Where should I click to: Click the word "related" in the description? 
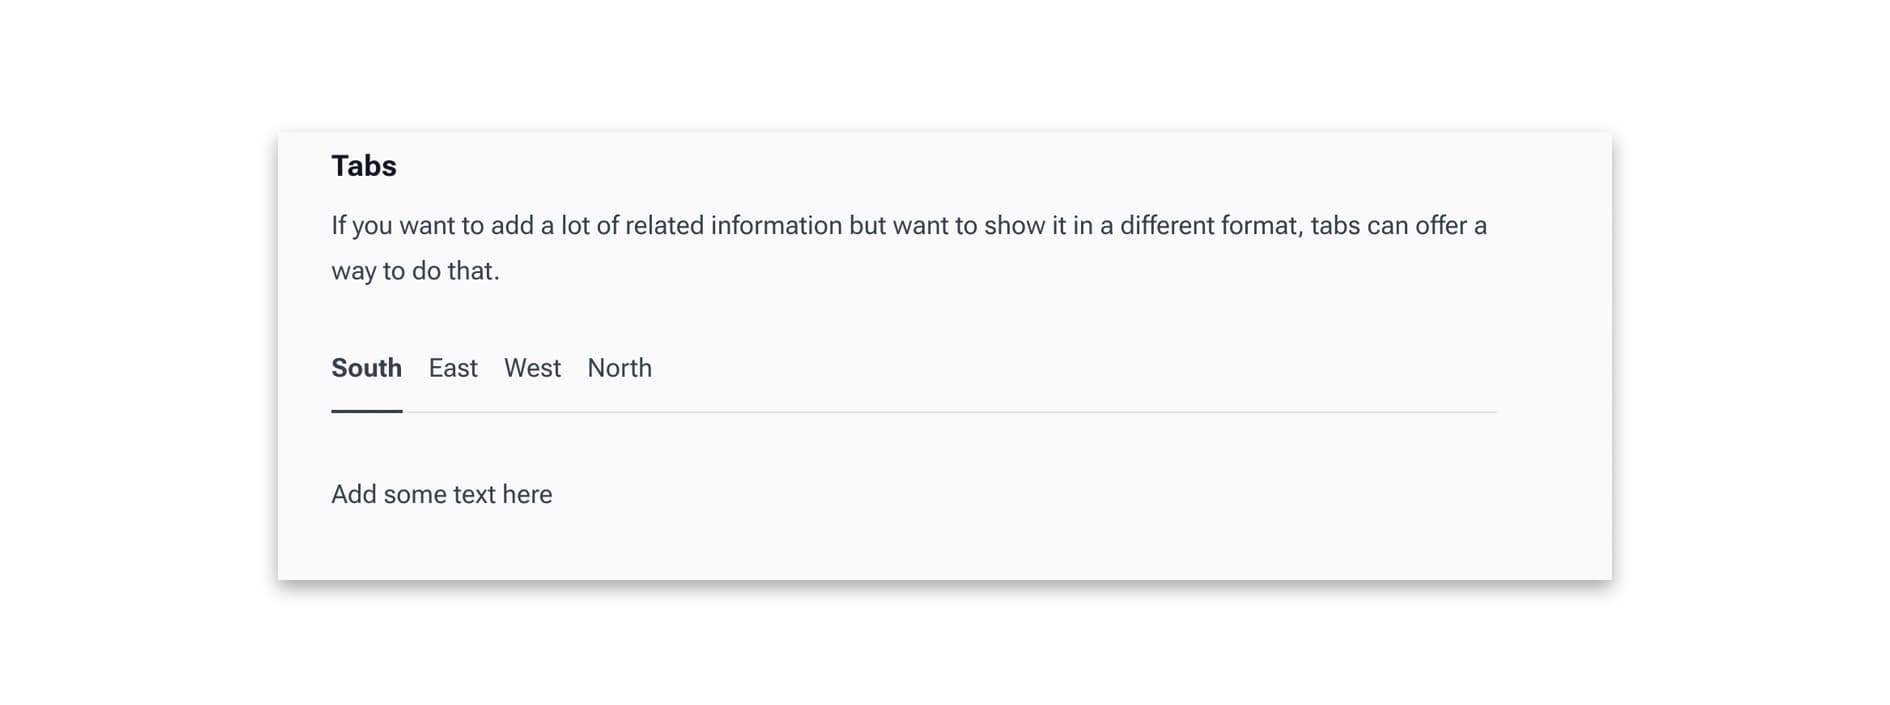click(x=664, y=226)
